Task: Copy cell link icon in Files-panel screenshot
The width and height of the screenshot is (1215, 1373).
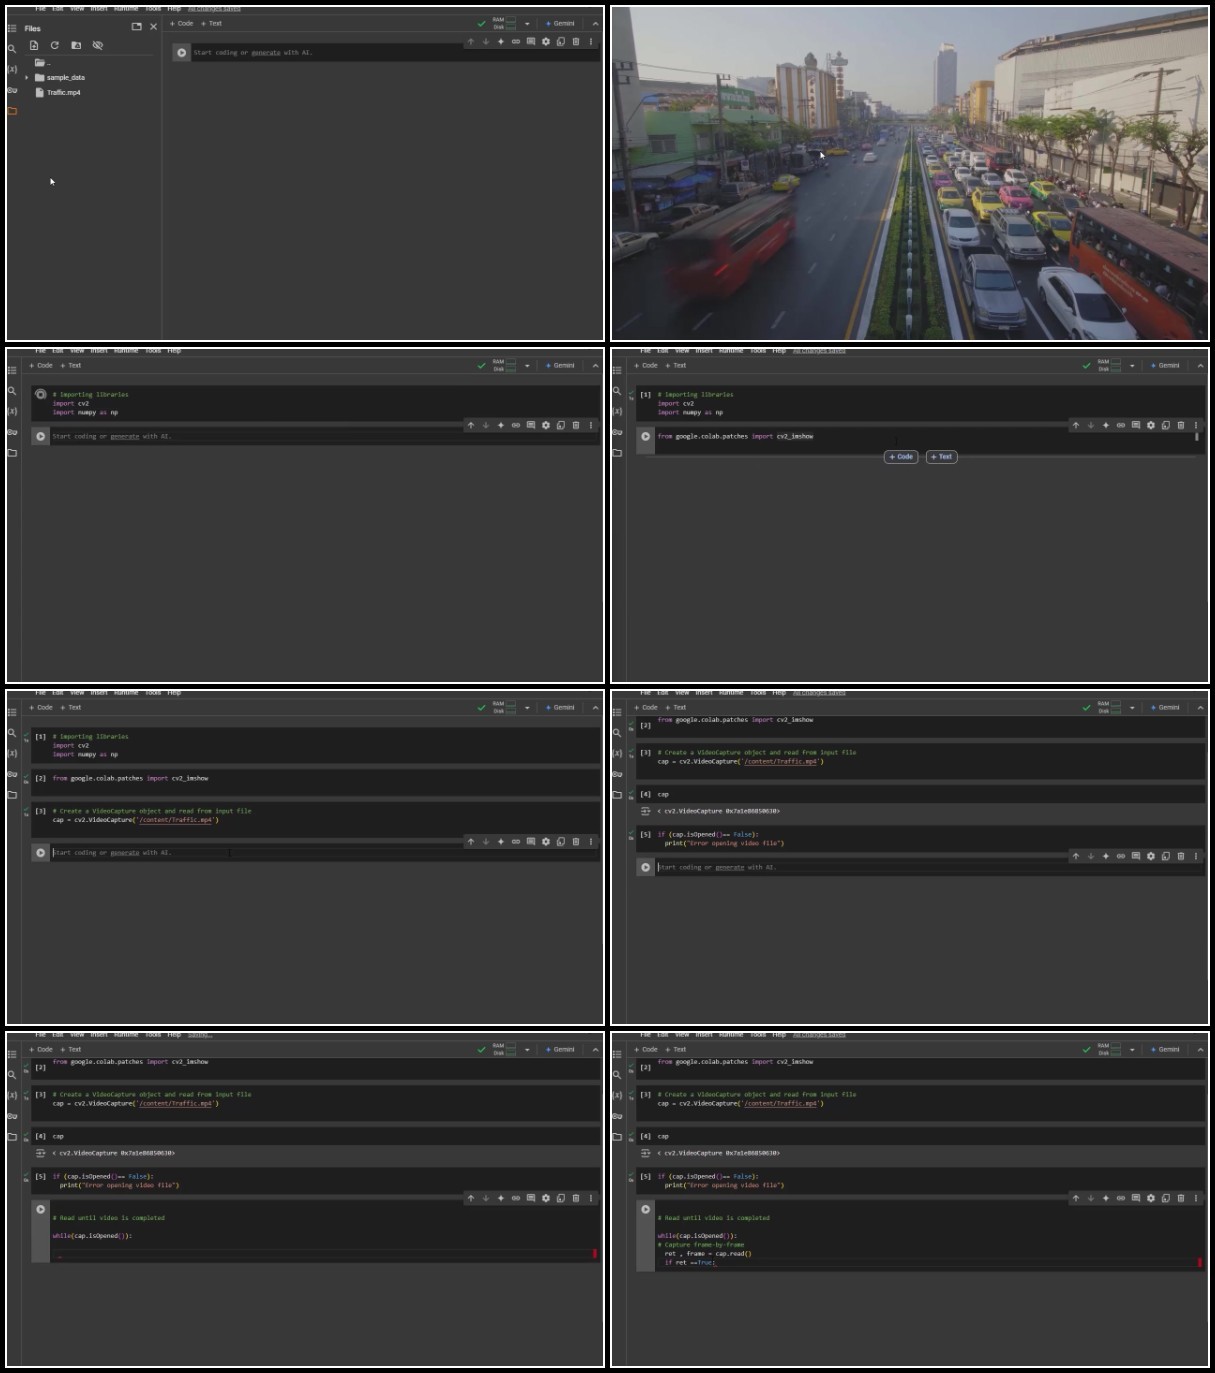Action: [516, 41]
